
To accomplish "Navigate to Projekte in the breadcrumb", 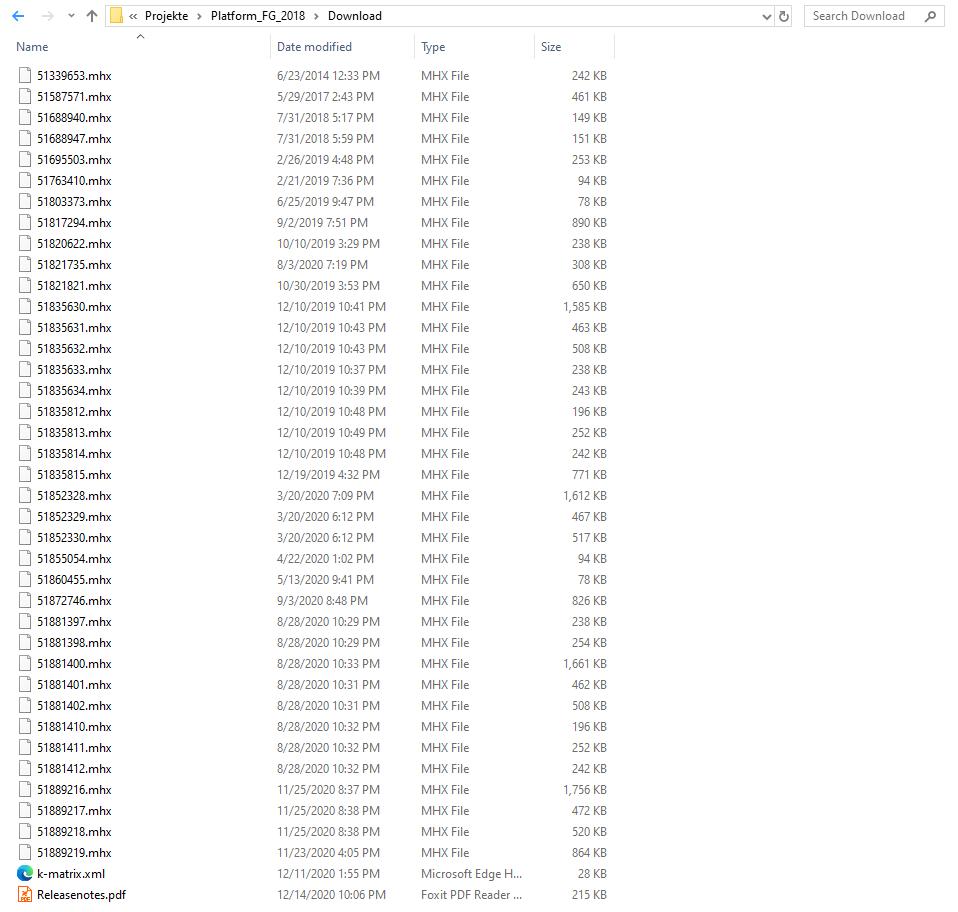I will [x=166, y=16].
